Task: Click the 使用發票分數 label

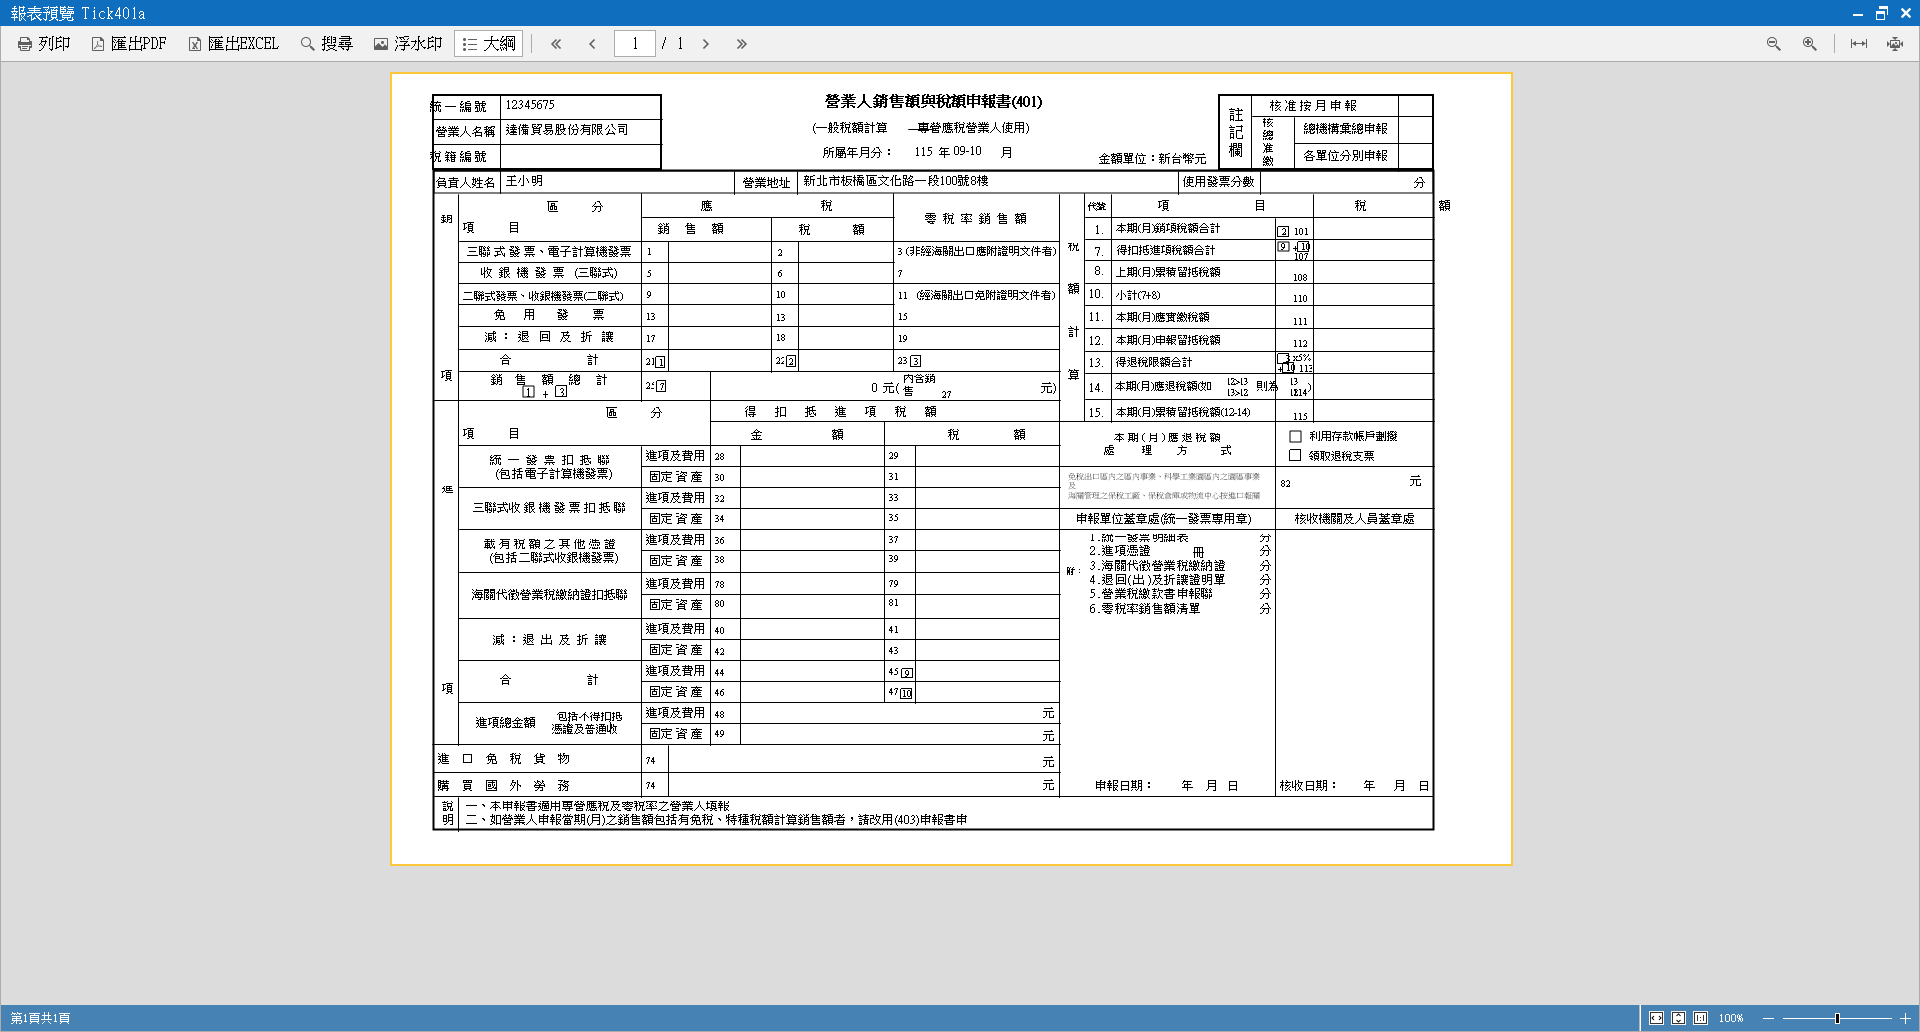Action: [1218, 182]
